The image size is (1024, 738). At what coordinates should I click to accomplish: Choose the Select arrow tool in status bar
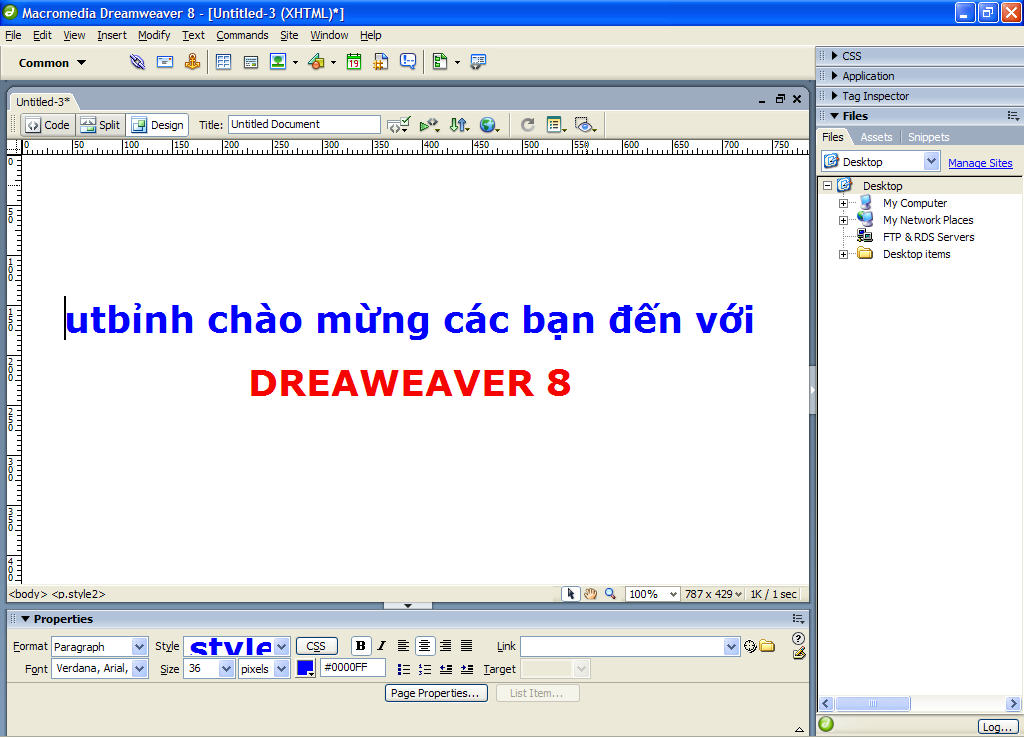tap(571, 594)
